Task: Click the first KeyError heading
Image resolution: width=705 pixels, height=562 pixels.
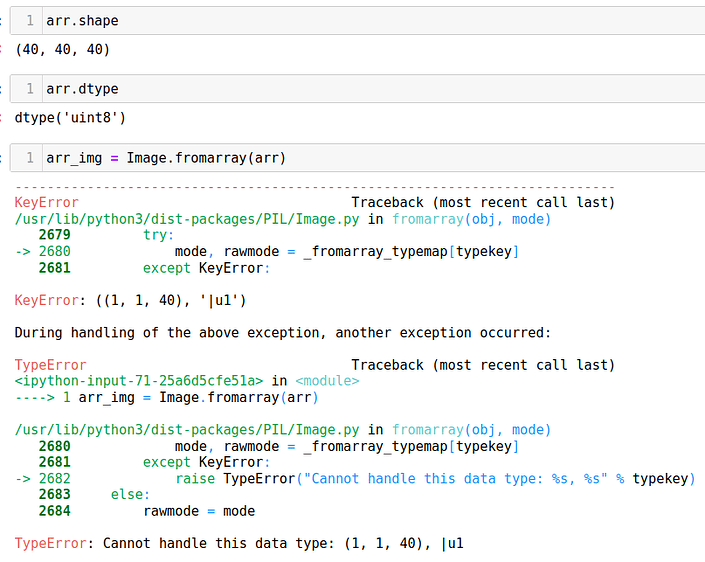Action: coord(46,202)
